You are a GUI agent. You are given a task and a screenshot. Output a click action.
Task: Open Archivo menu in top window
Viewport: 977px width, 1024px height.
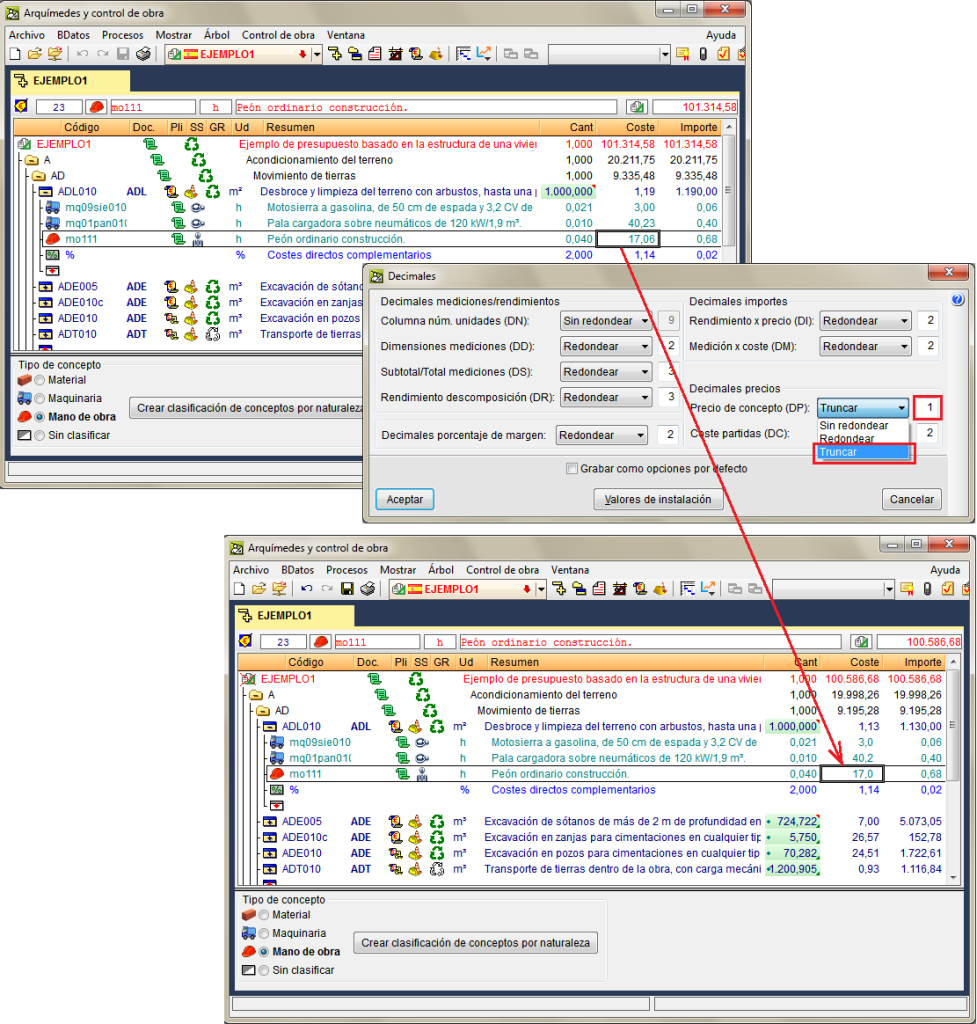click(27, 35)
